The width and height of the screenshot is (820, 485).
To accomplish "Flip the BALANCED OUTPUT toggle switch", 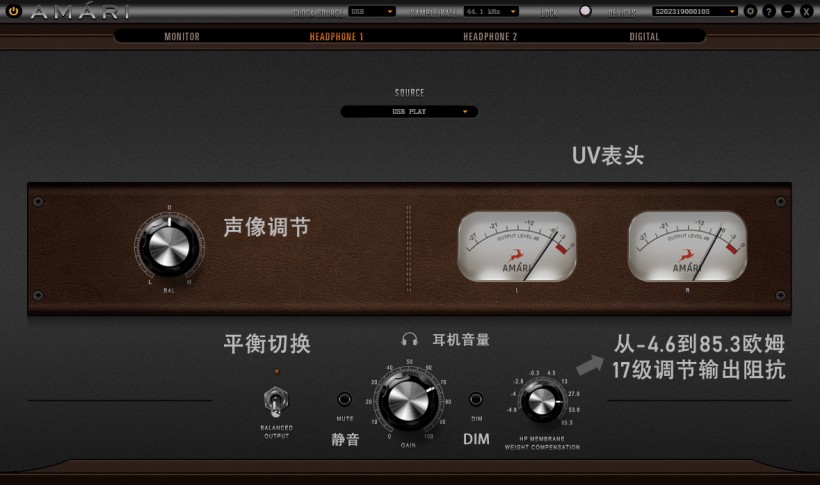I will click(x=275, y=402).
